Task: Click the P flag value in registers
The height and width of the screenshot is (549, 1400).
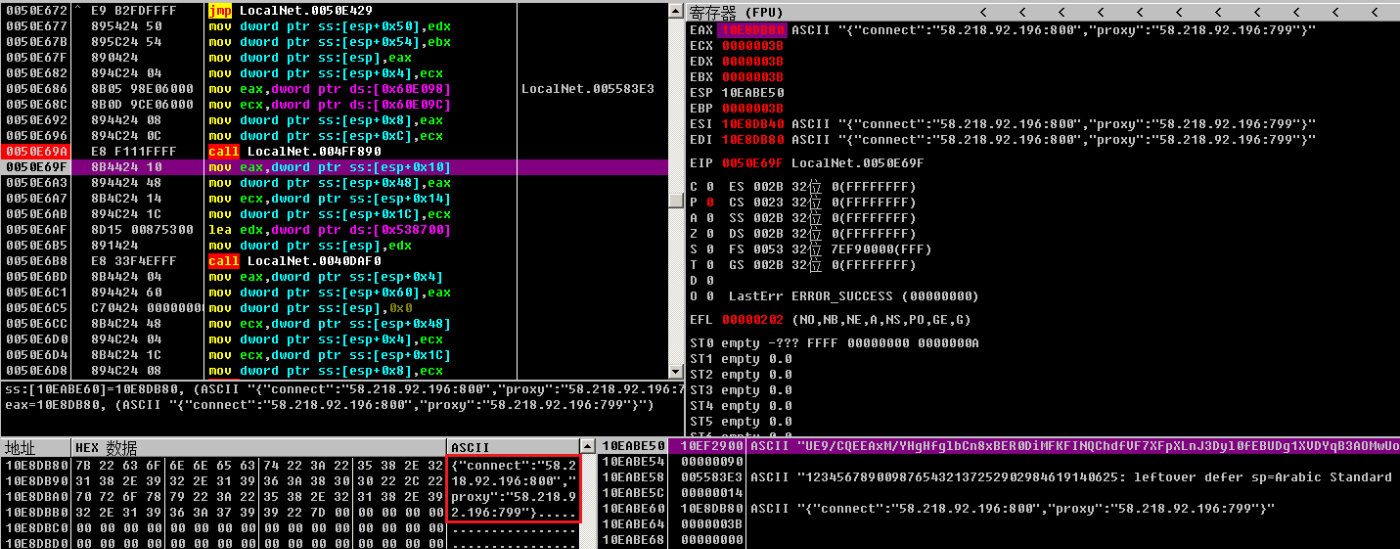Action: [x=709, y=202]
